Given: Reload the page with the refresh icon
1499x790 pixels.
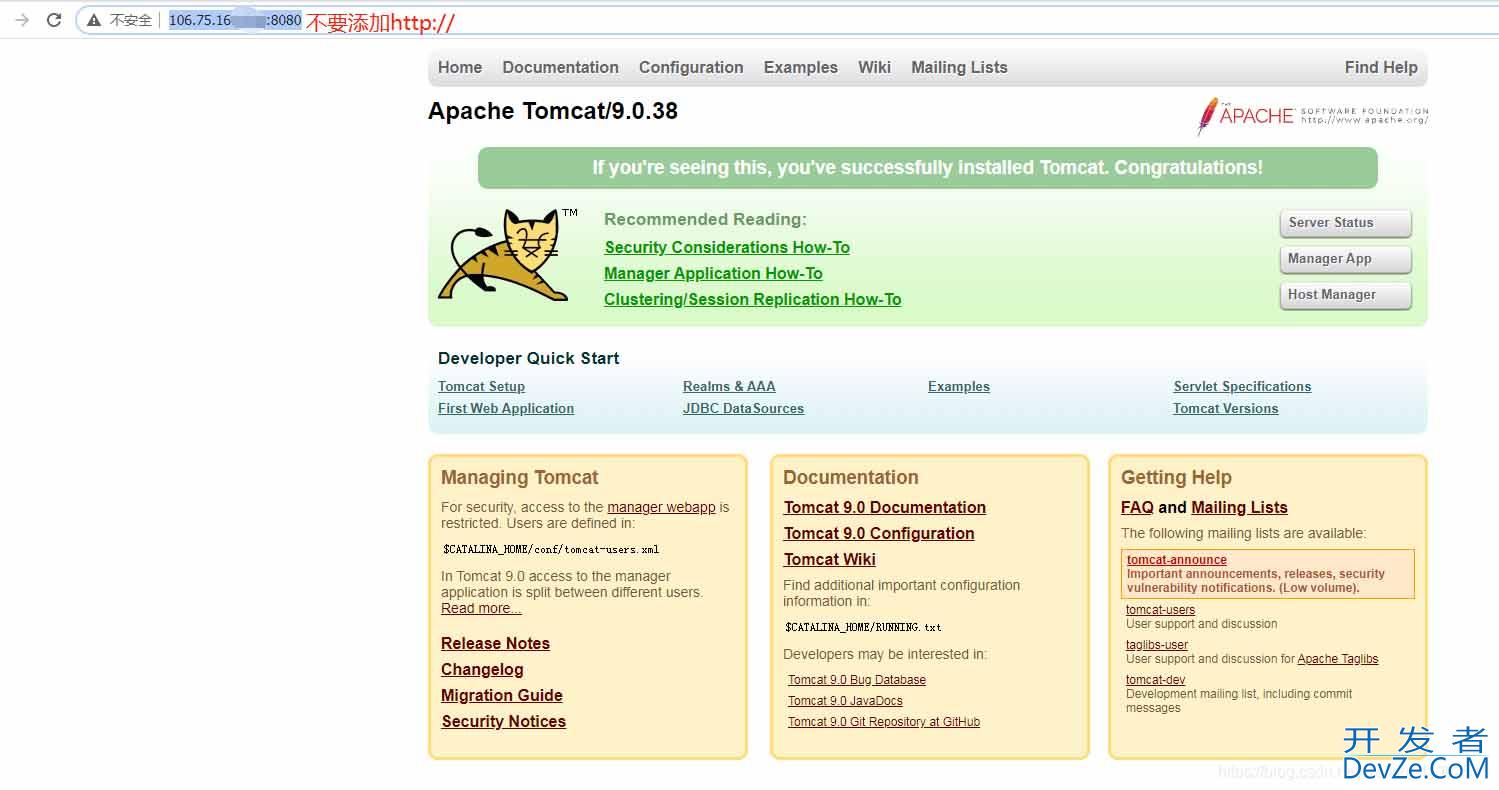Looking at the screenshot, I should [54, 20].
